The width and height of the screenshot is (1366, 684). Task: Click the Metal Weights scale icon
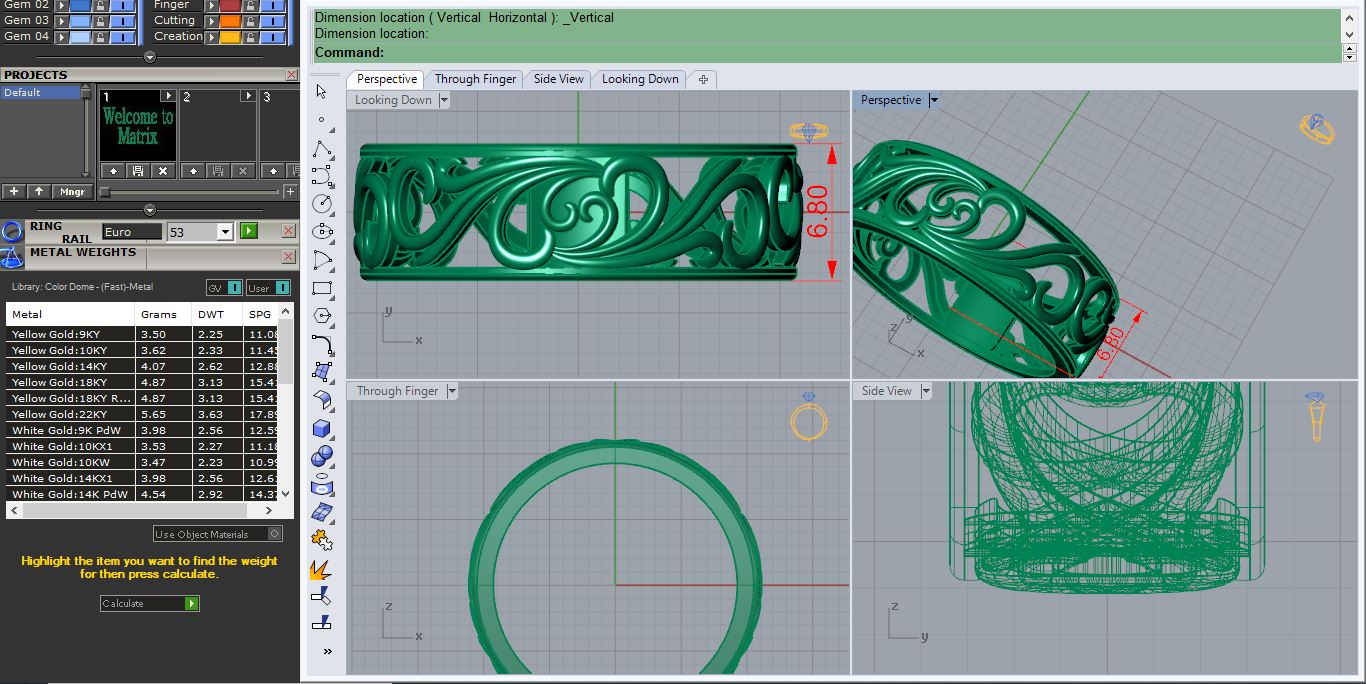point(12,257)
